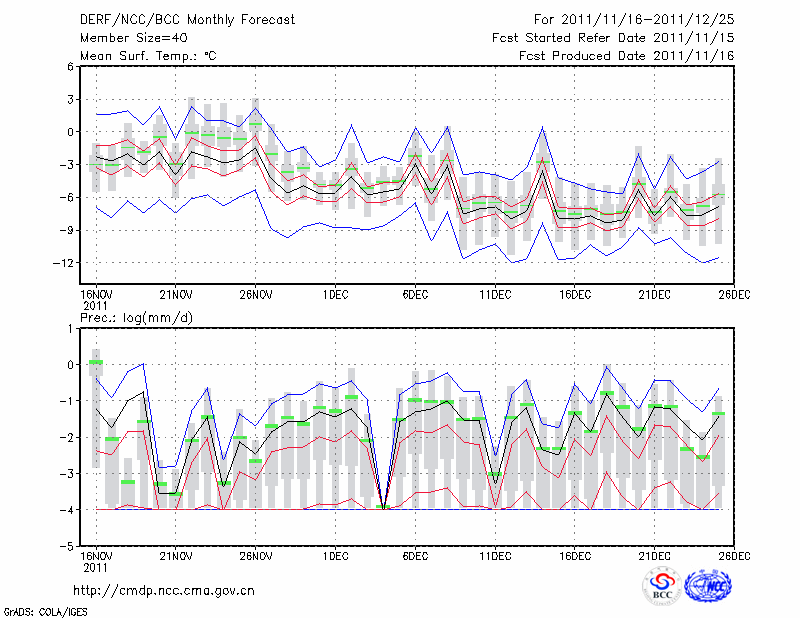Click the blue NCC globe logo
Screen dimensions: 800x618
708,587
